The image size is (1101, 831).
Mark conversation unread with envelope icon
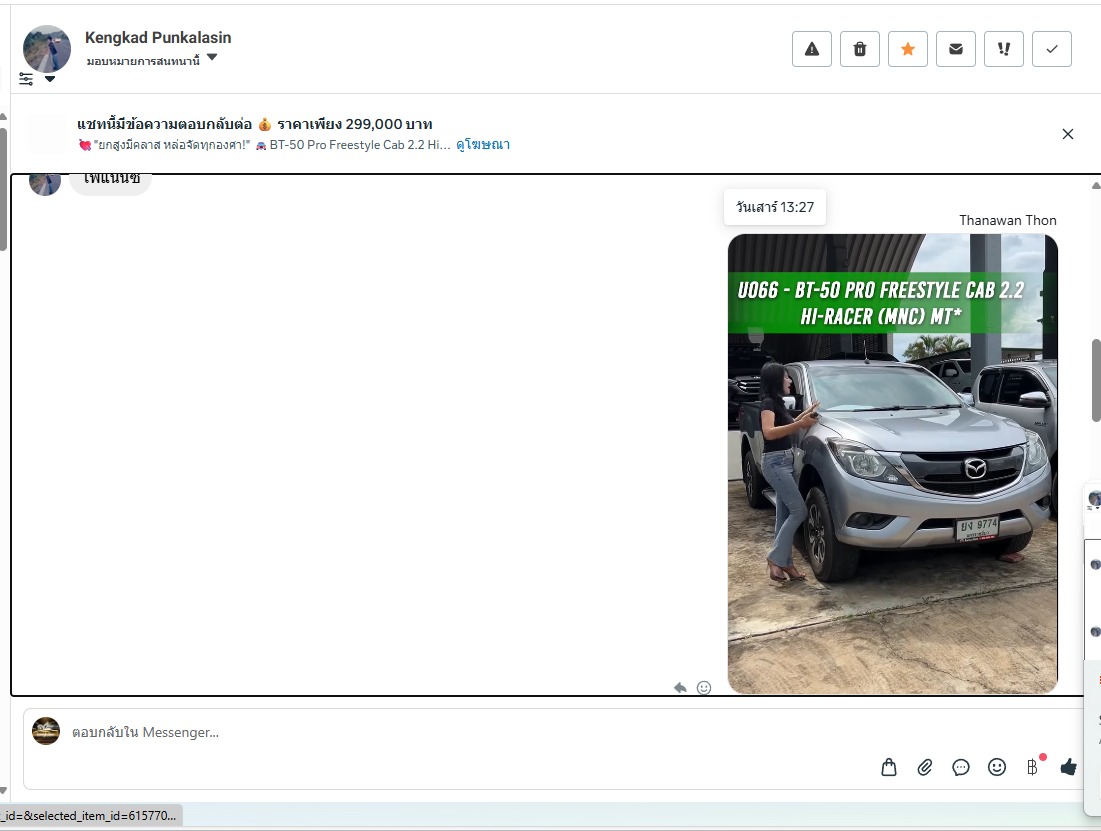coord(956,49)
